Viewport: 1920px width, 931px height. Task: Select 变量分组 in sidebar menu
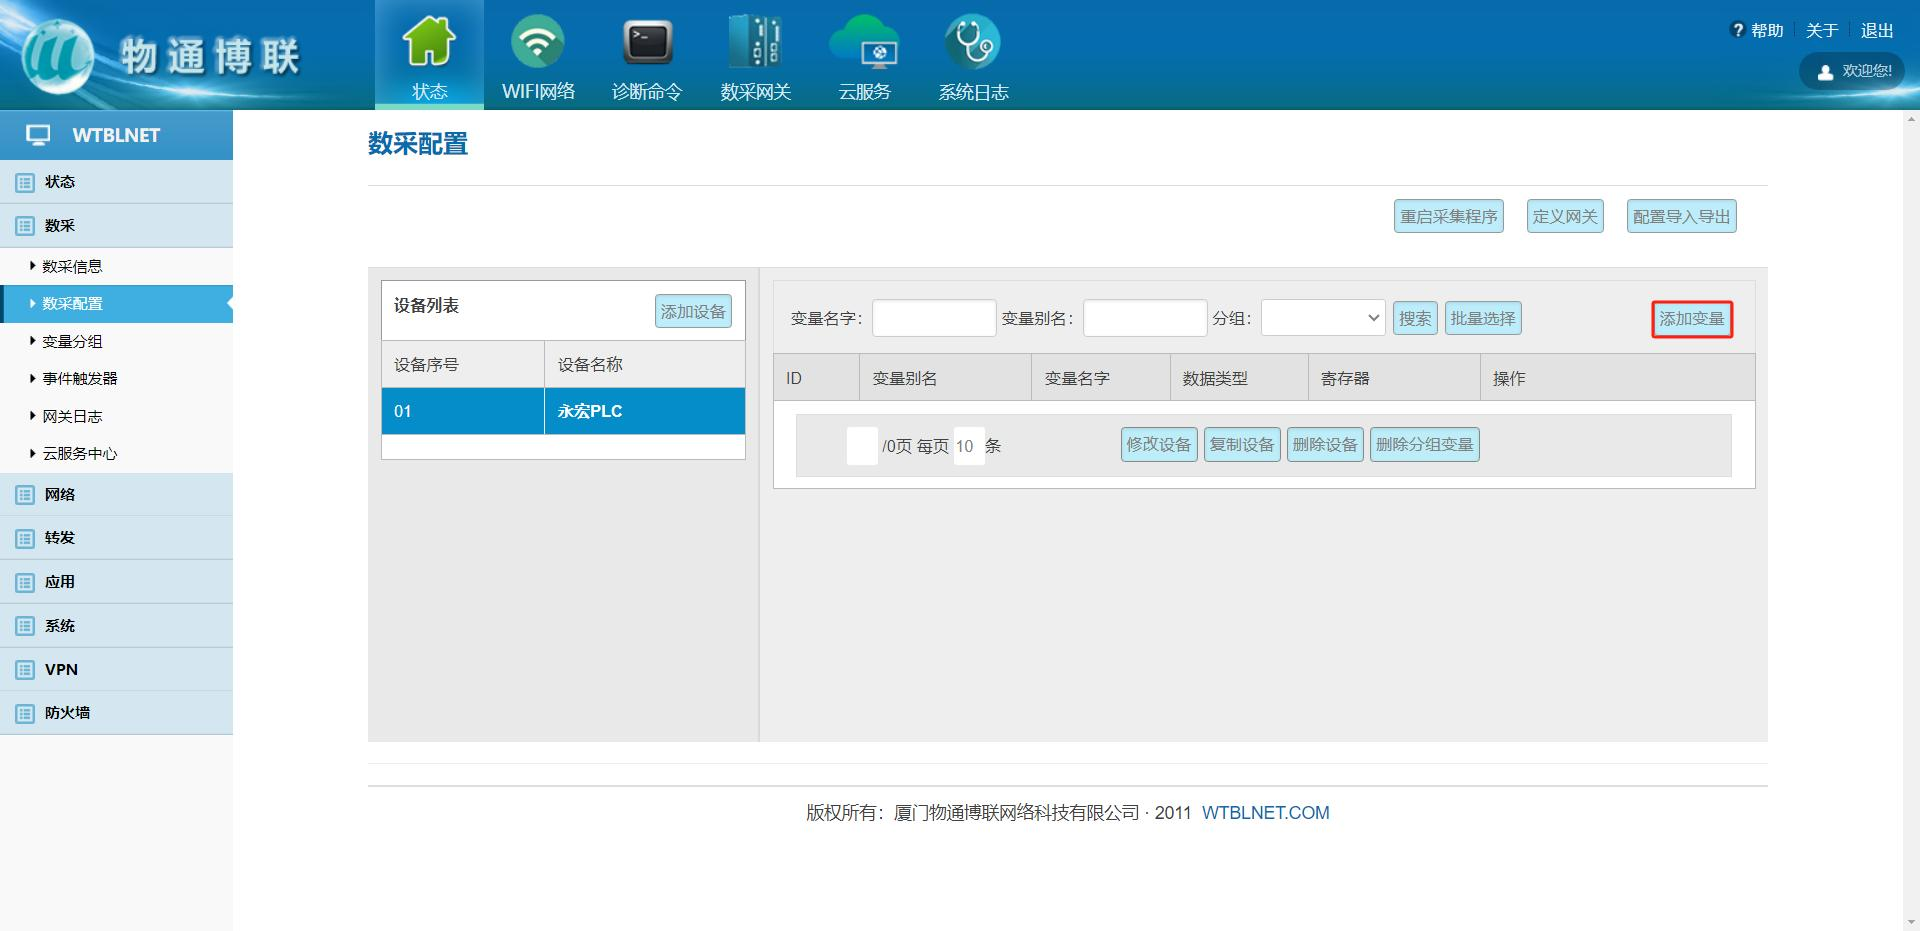pos(72,341)
